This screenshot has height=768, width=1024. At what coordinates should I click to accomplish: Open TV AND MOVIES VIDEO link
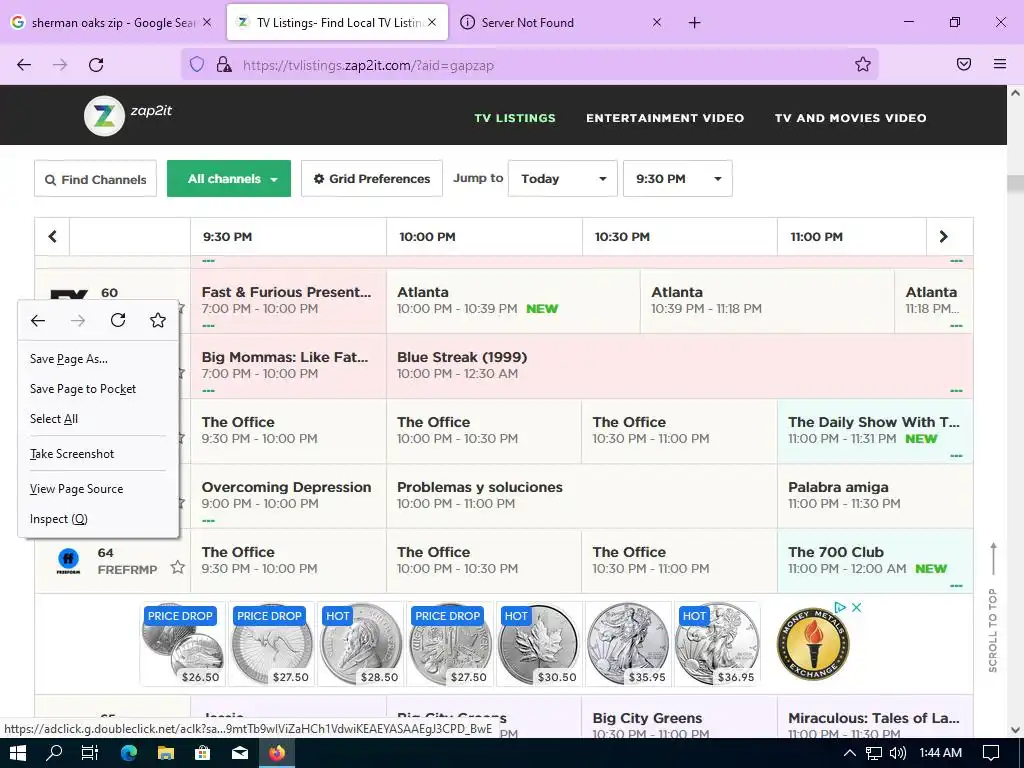click(x=850, y=118)
